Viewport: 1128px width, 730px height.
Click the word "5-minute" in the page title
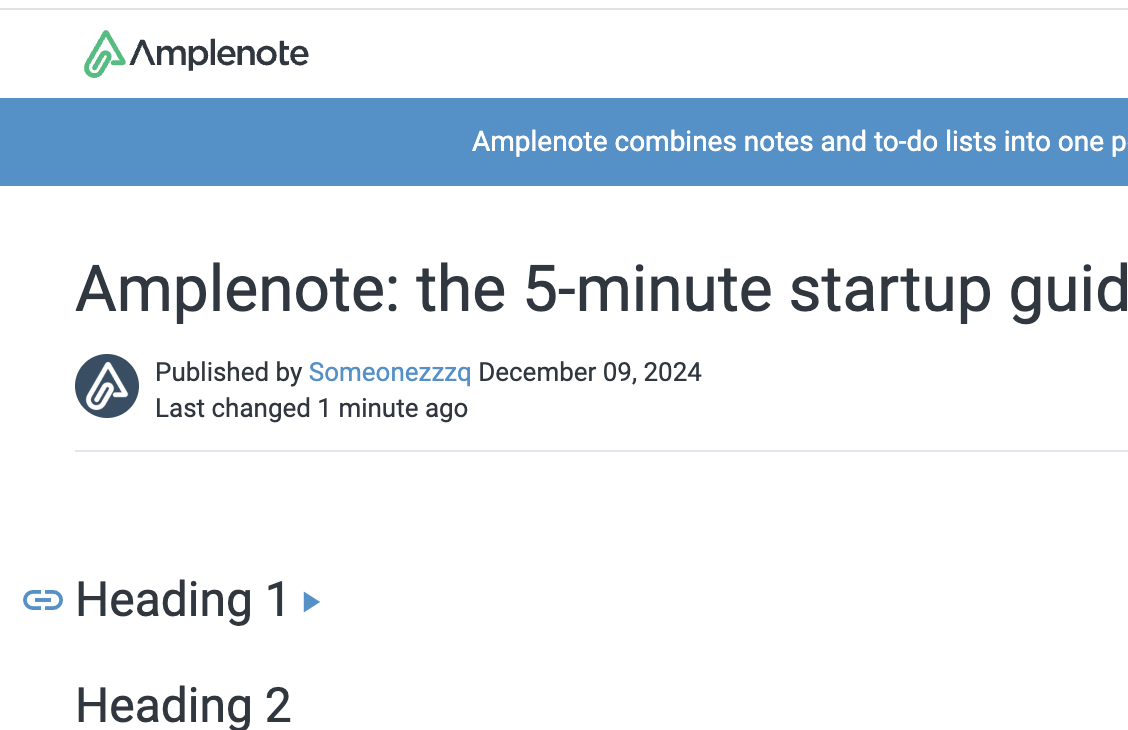648,290
